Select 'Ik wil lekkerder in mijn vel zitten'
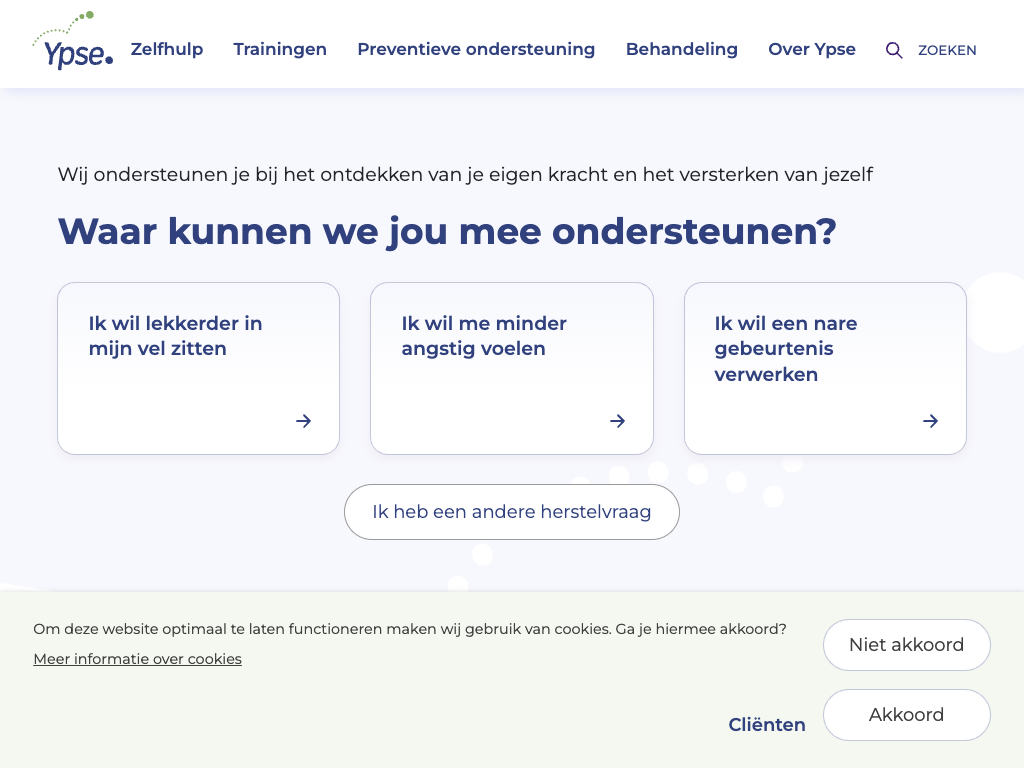This screenshot has height=768, width=1024. point(176,336)
